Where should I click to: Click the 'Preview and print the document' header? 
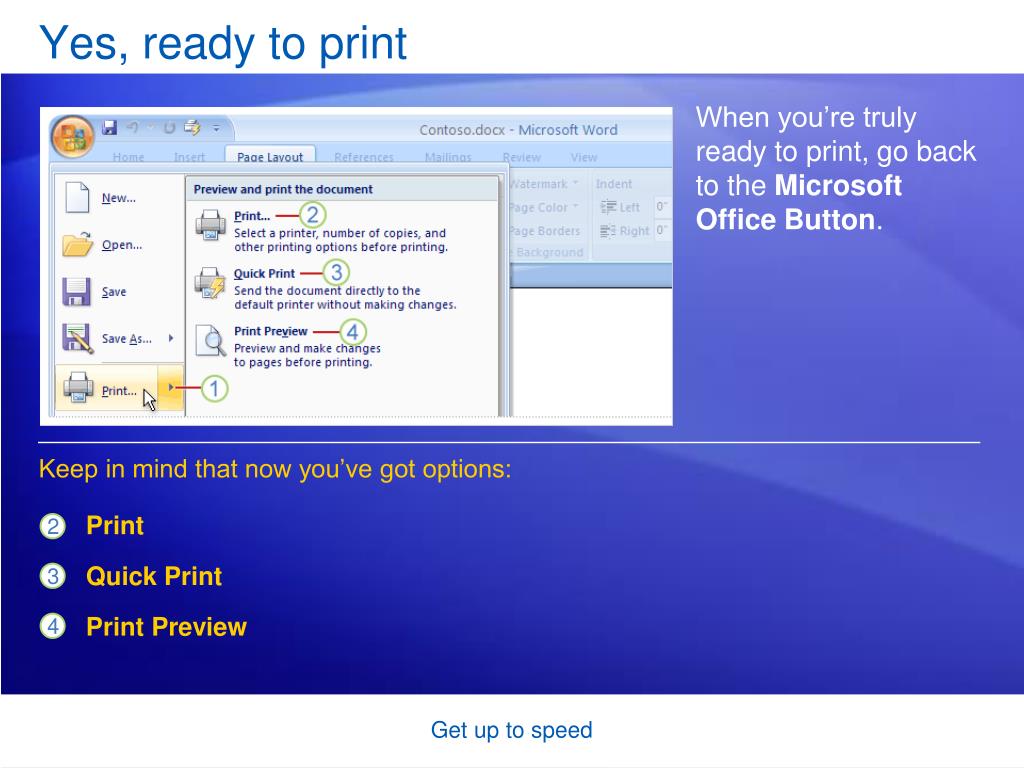[x=283, y=189]
